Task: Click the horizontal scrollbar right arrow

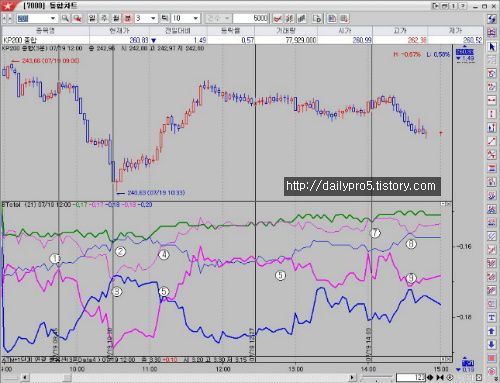Action: [x=352, y=377]
